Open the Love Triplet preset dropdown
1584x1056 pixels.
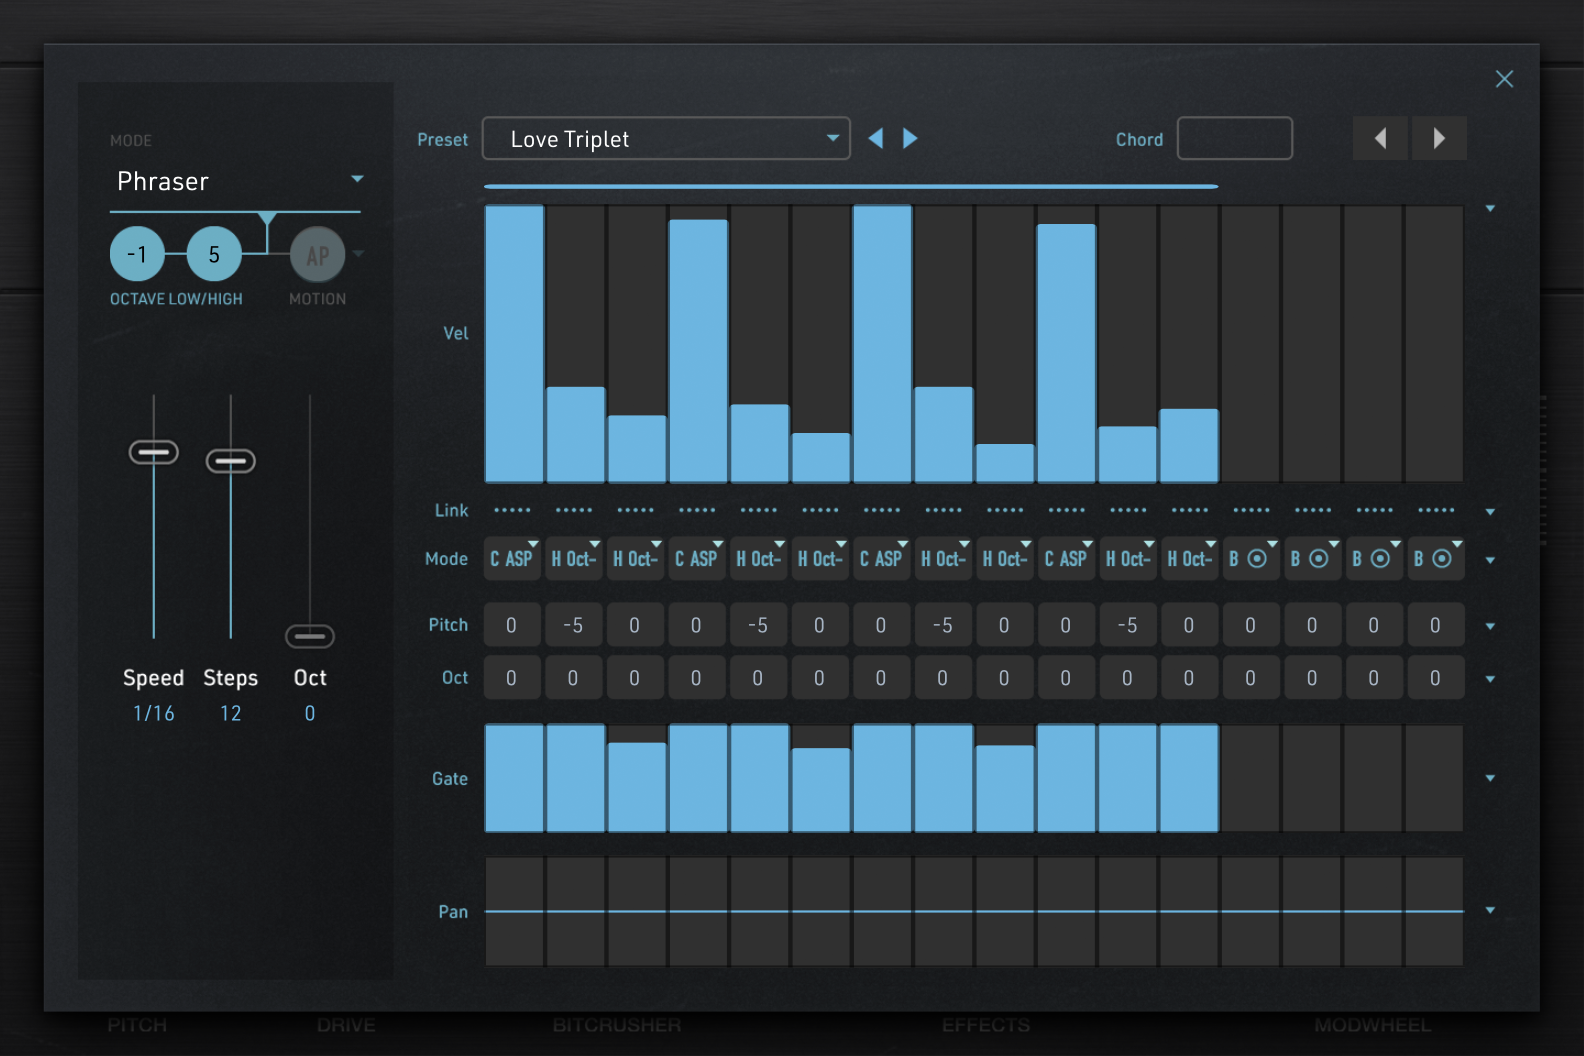click(666, 139)
